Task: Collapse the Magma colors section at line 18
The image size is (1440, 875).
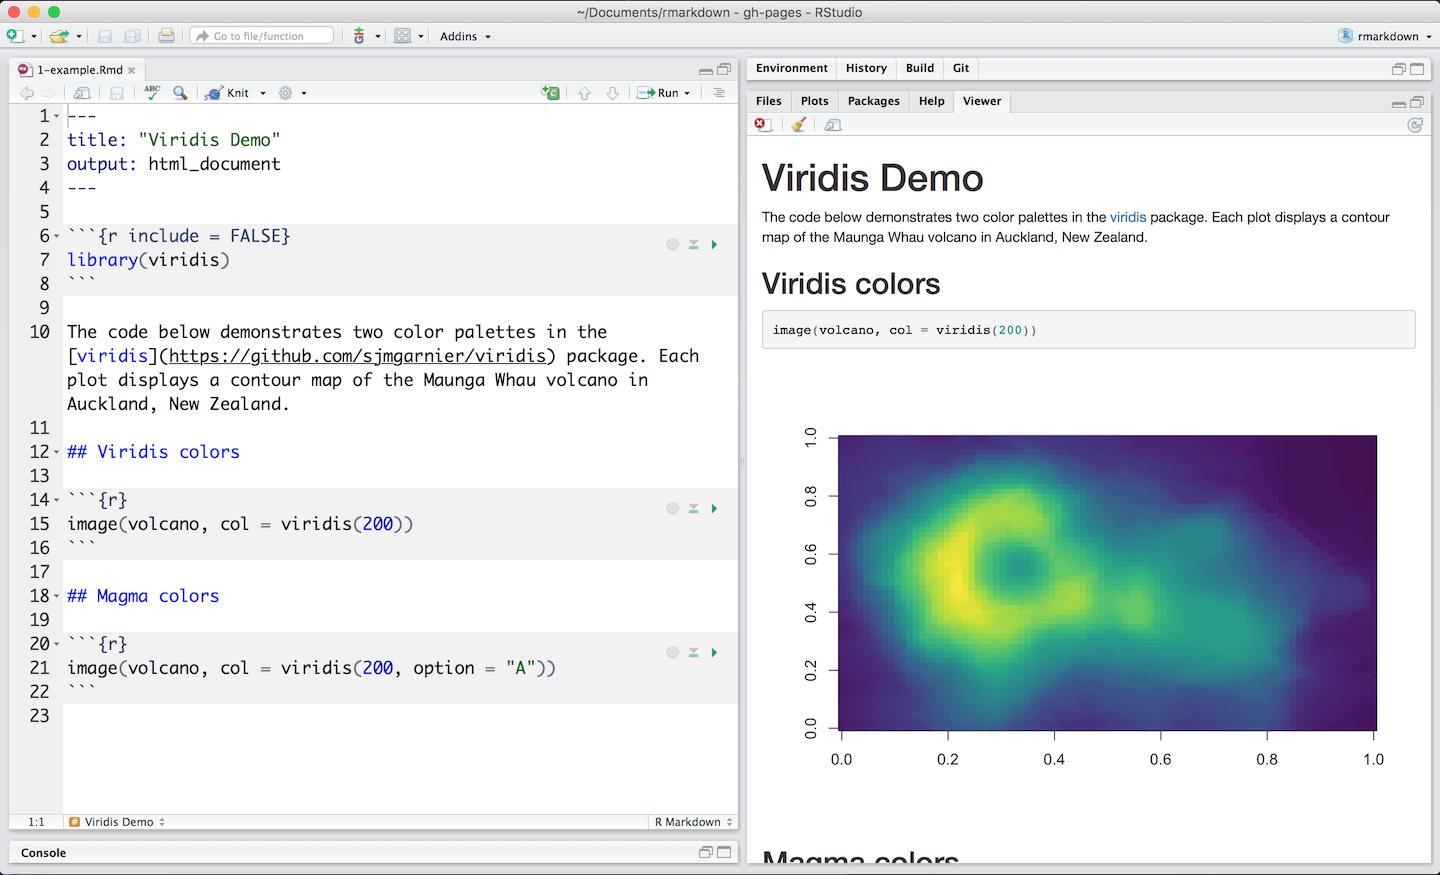Action: point(56,596)
